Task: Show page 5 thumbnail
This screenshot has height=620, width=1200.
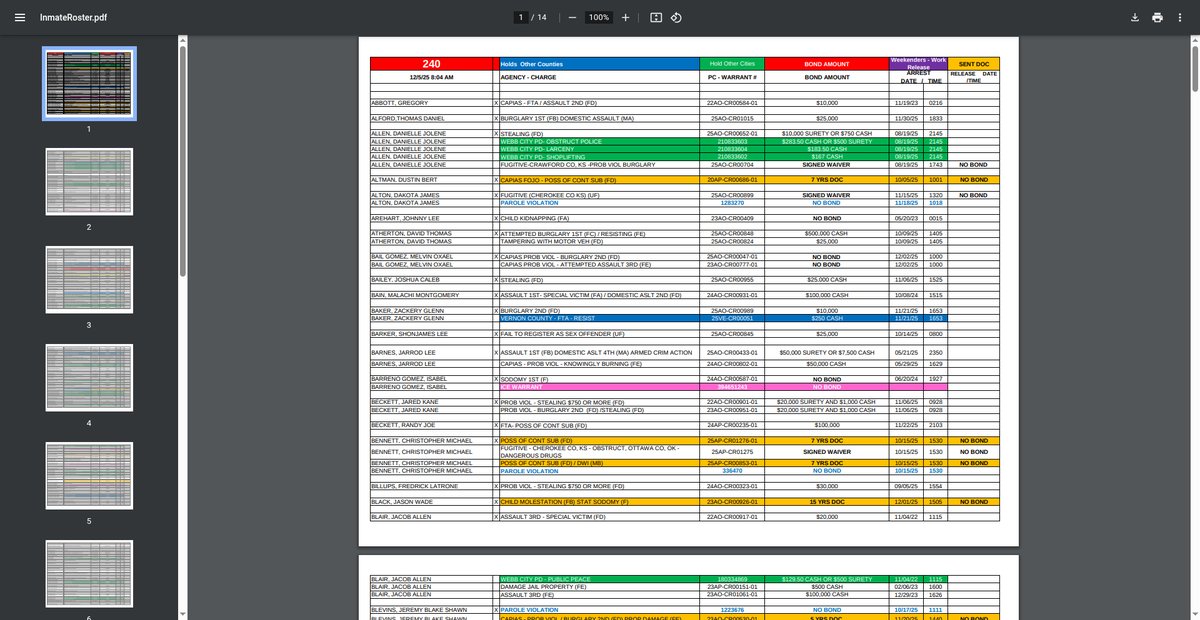Action: (x=89, y=477)
